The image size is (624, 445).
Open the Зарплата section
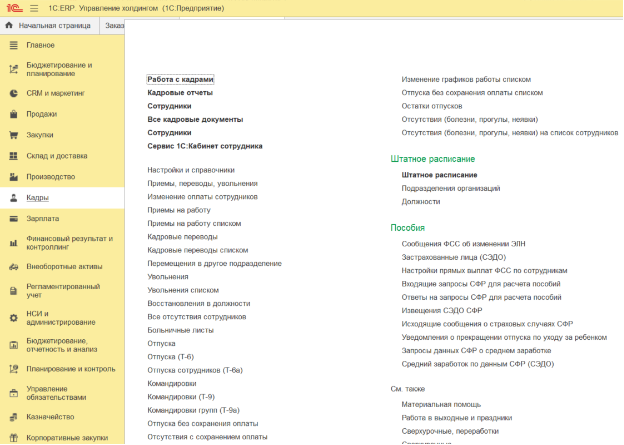pyautogui.click(x=43, y=219)
